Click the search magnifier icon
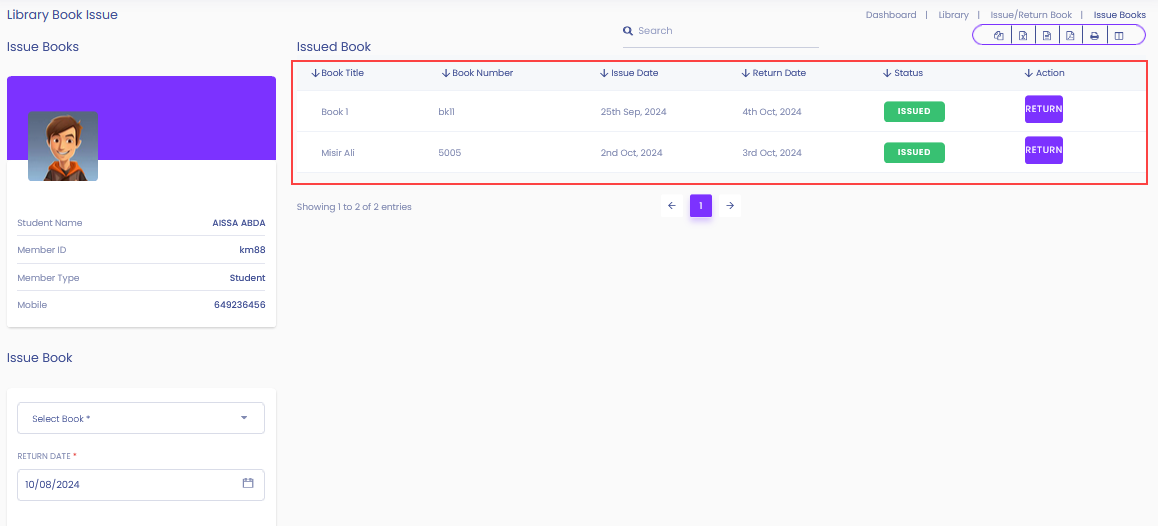1158x526 pixels. [628, 31]
